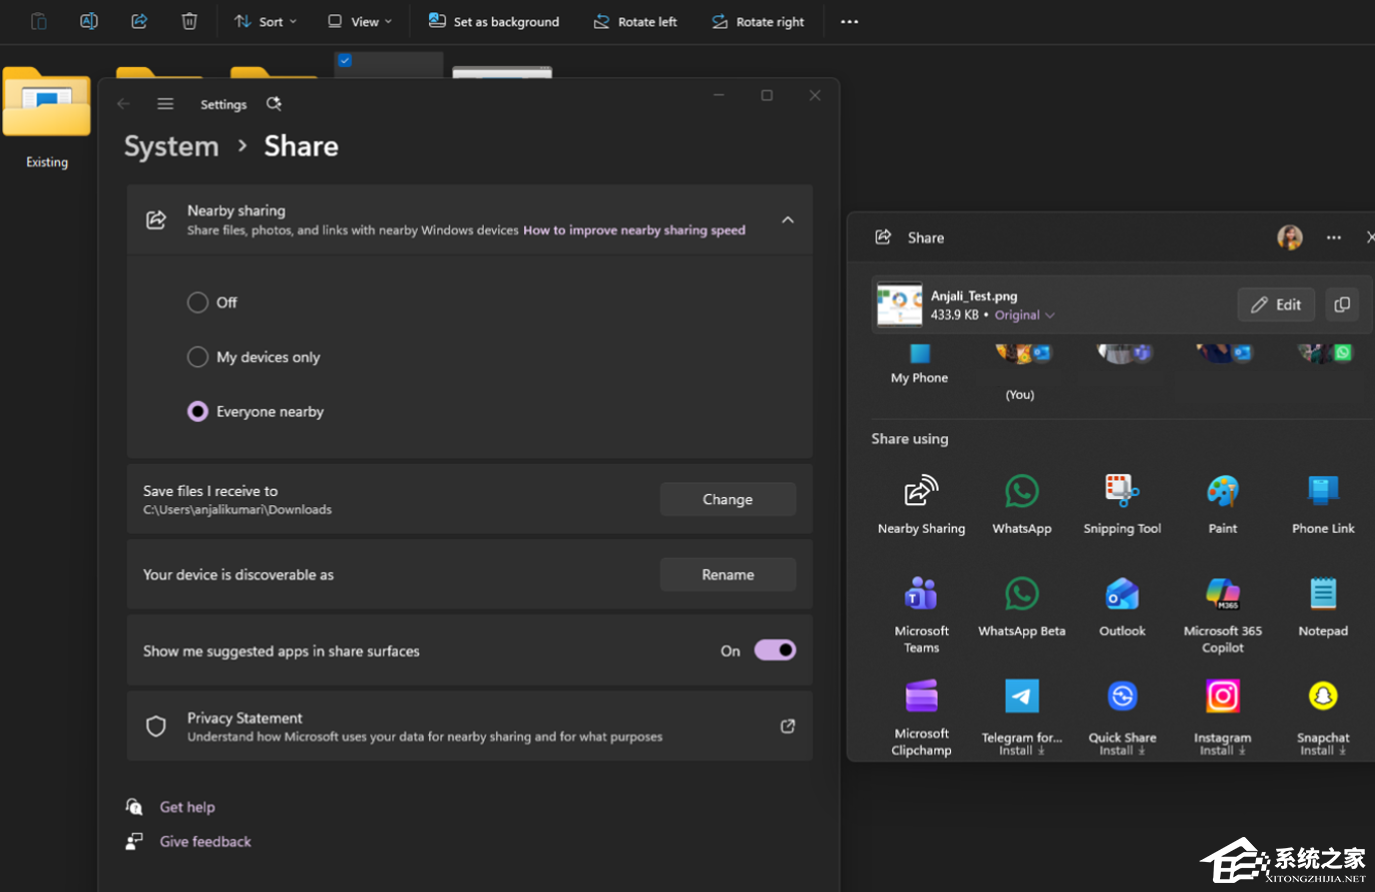This screenshot has height=892, width=1375.
Task: Click the delete trash icon in toolbar
Action: click(x=189, y=21)
